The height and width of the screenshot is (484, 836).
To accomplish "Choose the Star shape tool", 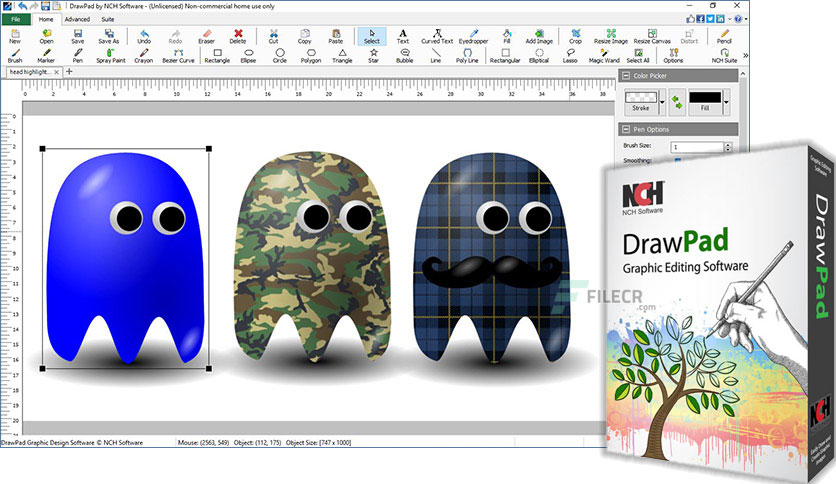I will click(x=374, y=56).
